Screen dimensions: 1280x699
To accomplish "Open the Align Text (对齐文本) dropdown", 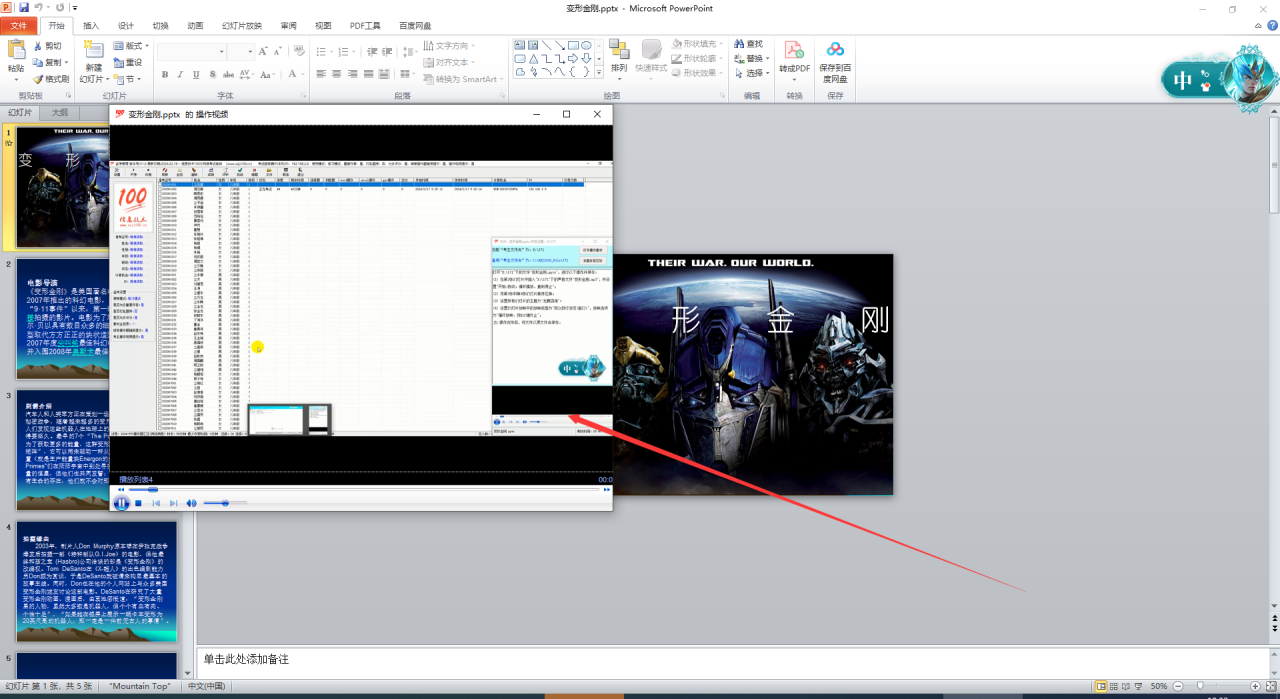I will pos(449,62).
